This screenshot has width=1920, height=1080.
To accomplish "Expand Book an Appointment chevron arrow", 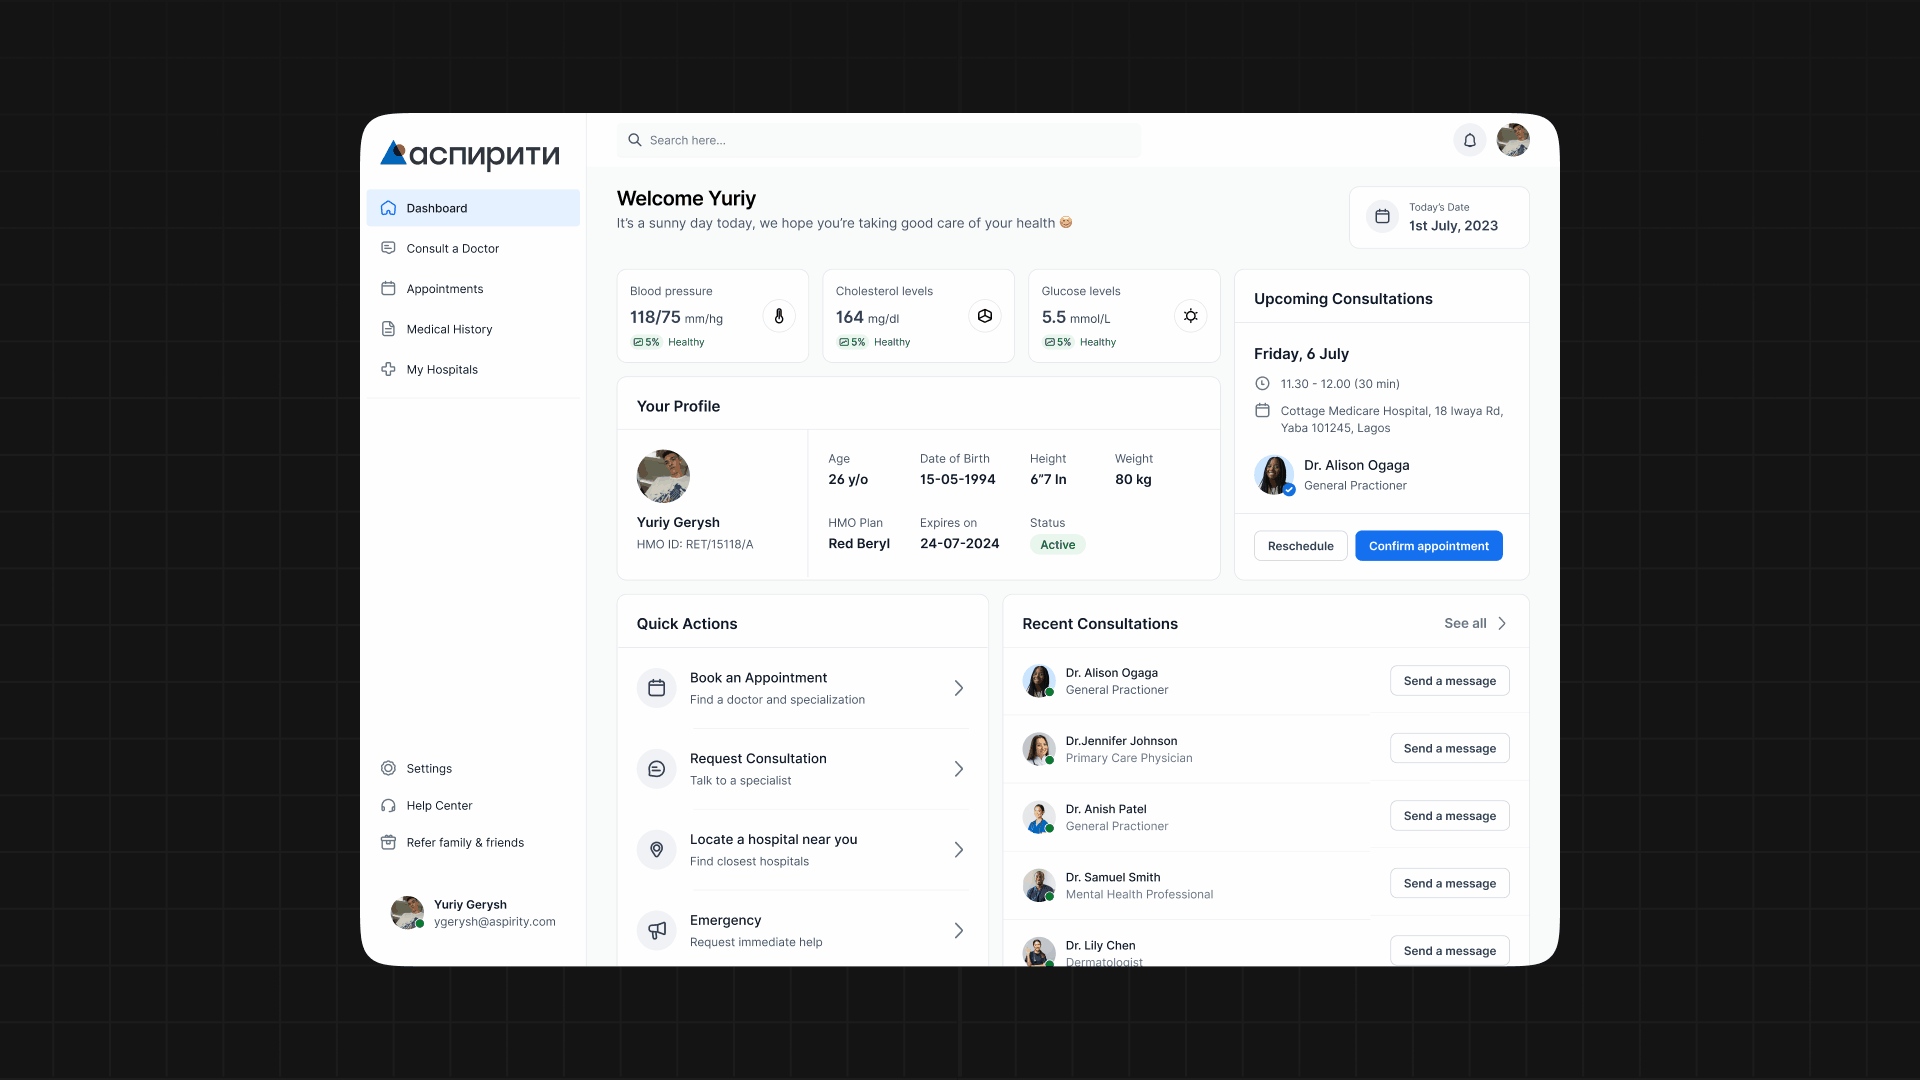I will coord(958,688).
